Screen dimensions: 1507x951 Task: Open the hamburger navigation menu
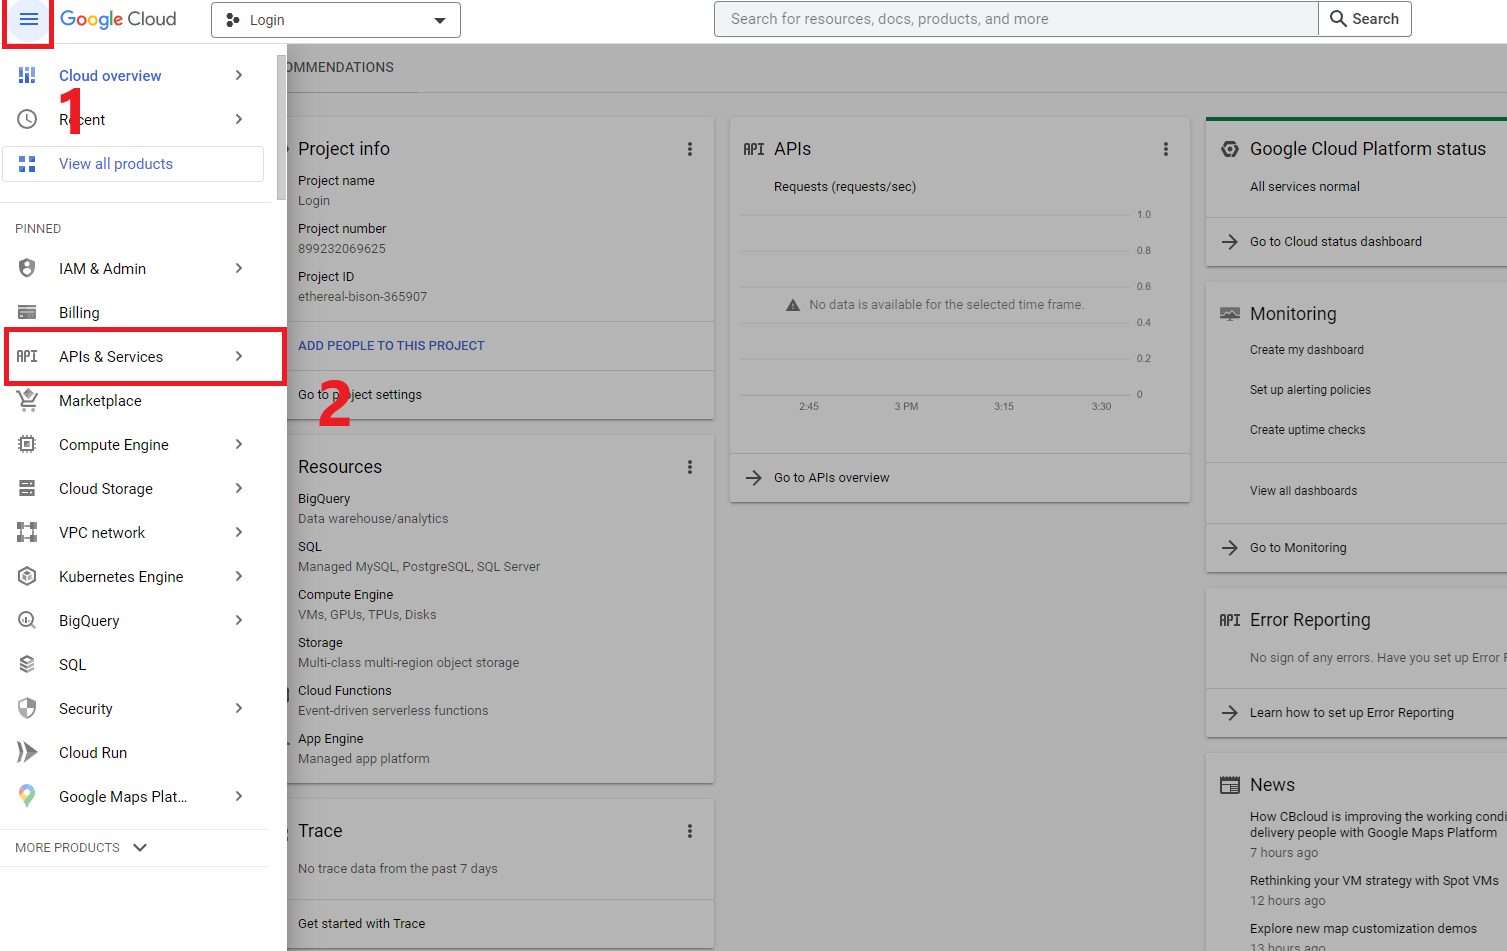(28, 20)
